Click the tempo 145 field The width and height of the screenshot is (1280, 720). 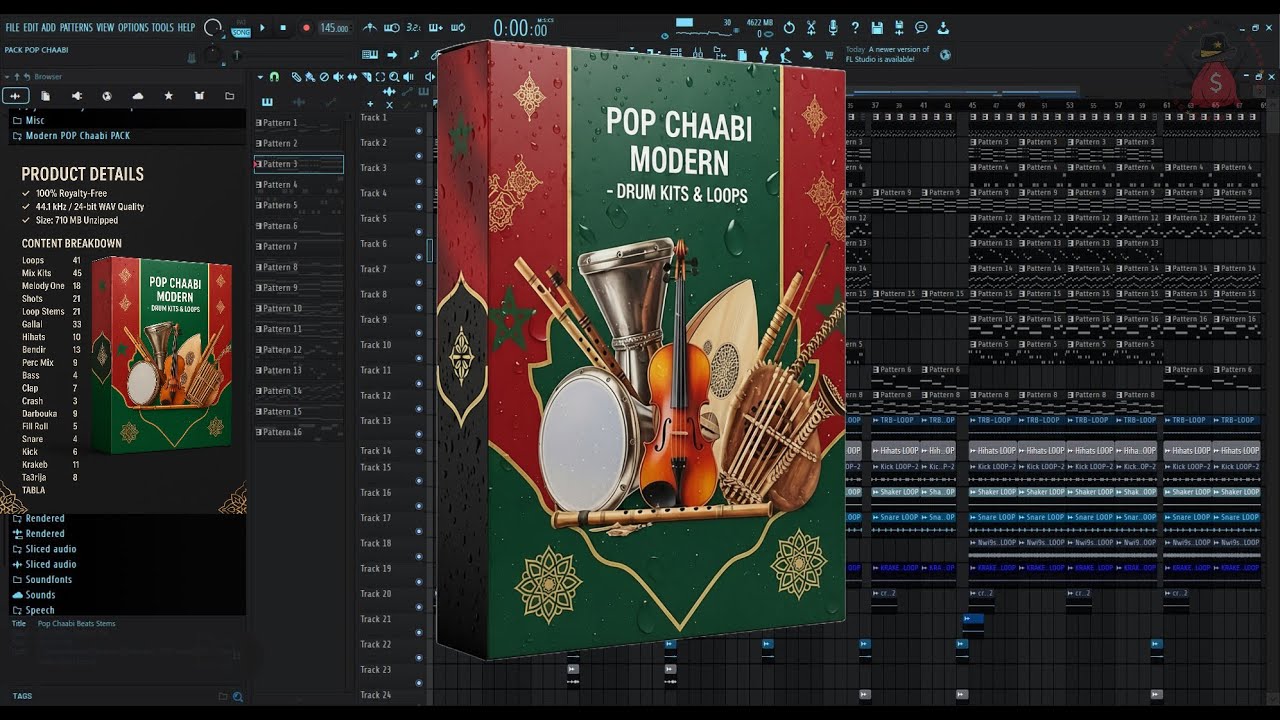334,28
